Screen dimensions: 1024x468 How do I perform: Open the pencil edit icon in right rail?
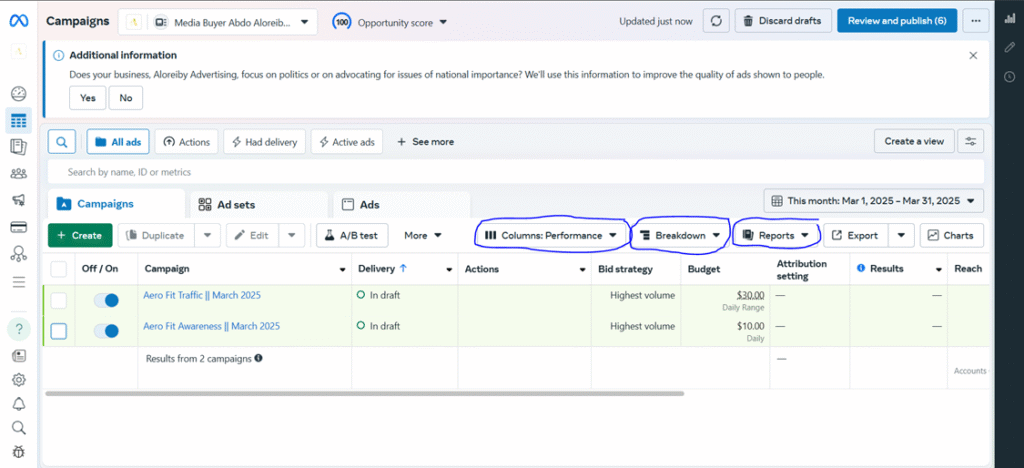click(1010, 47)
